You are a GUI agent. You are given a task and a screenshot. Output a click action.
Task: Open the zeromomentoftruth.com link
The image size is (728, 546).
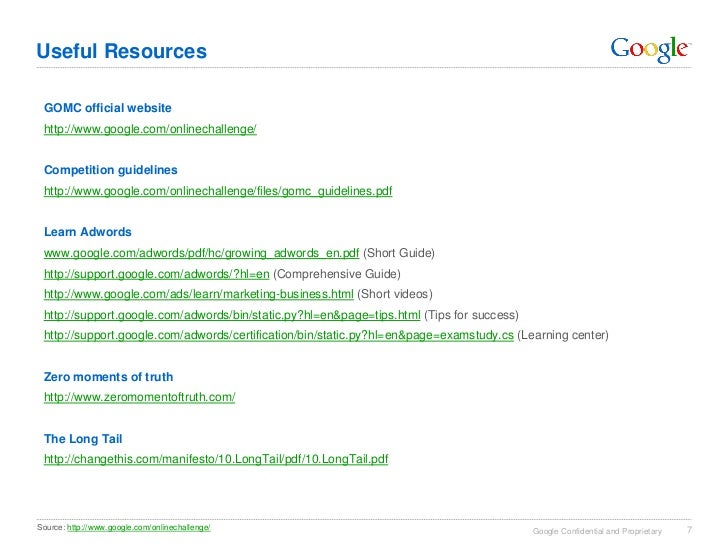(139, 397)
